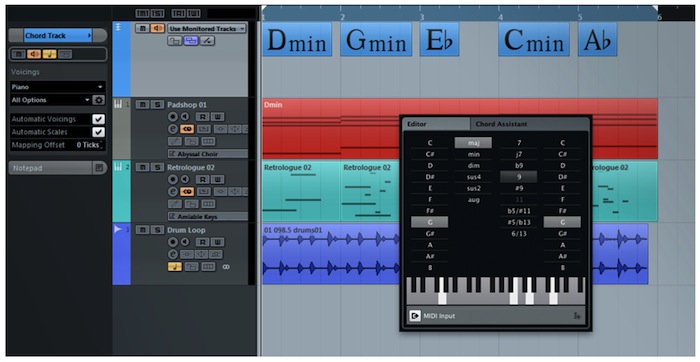Select the min chord type

pyautogui.click(x=474, y=154)
